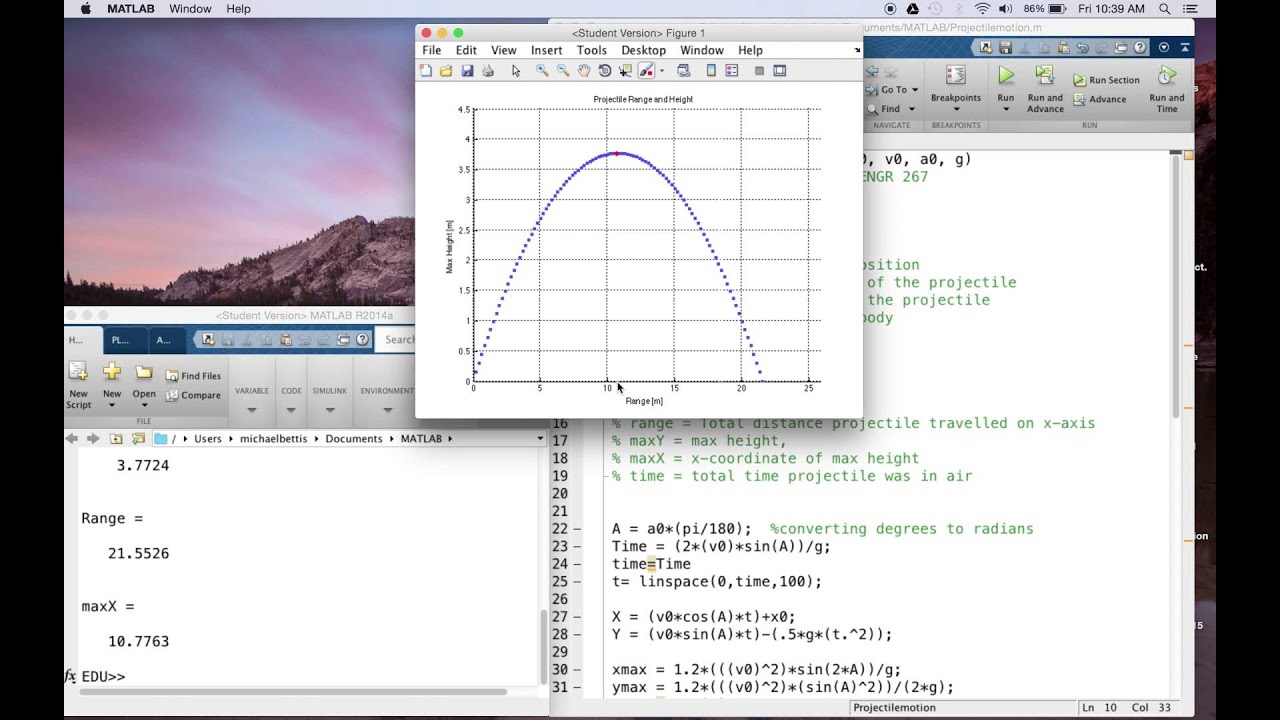Image resolution: width=1280 pixels, height=720 pixels.
Task: Open the Run dropdown arrow in Editor
Action: coord(1006,109)
